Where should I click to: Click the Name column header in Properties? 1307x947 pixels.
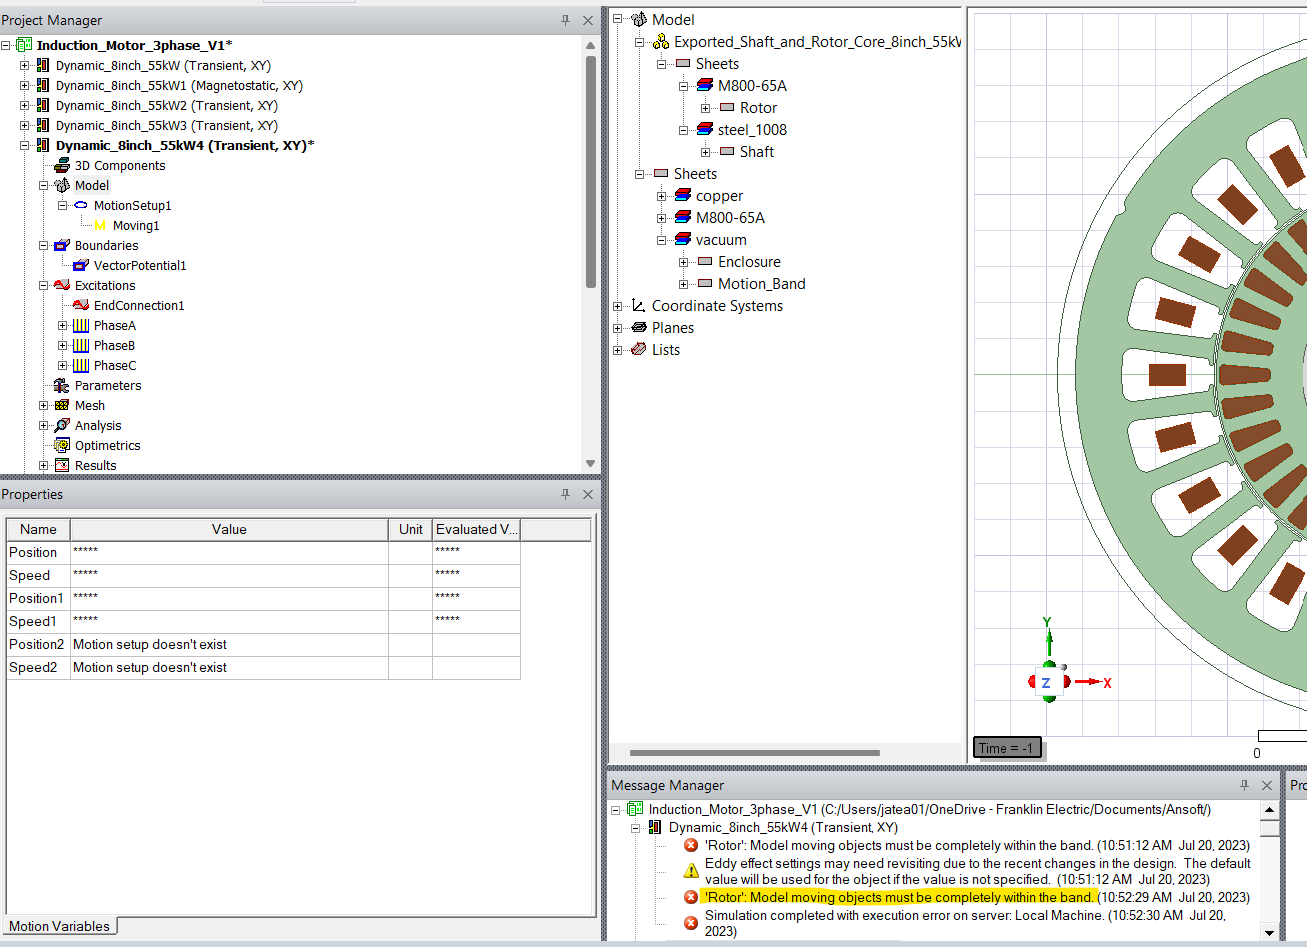tap(38, 529)
